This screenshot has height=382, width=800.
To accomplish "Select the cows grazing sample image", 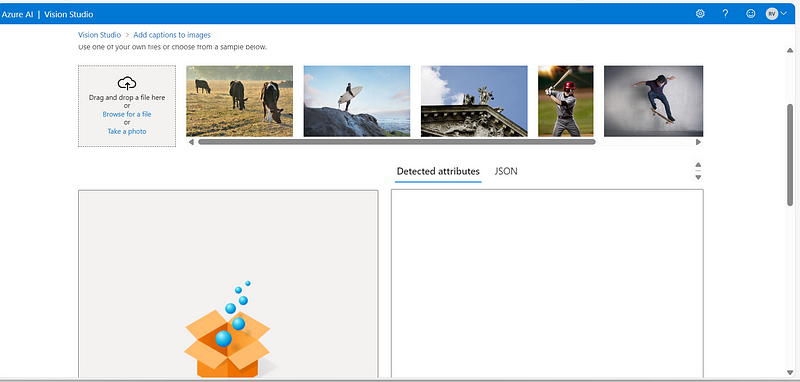I will click(x=239, y=101).
